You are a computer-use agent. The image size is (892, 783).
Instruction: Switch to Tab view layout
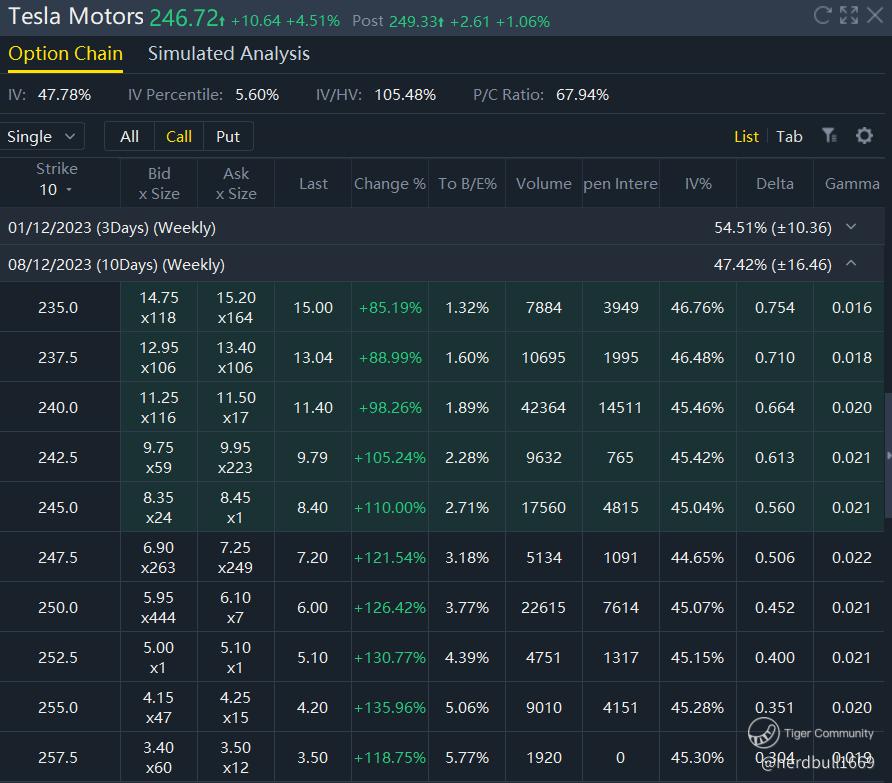789,137
